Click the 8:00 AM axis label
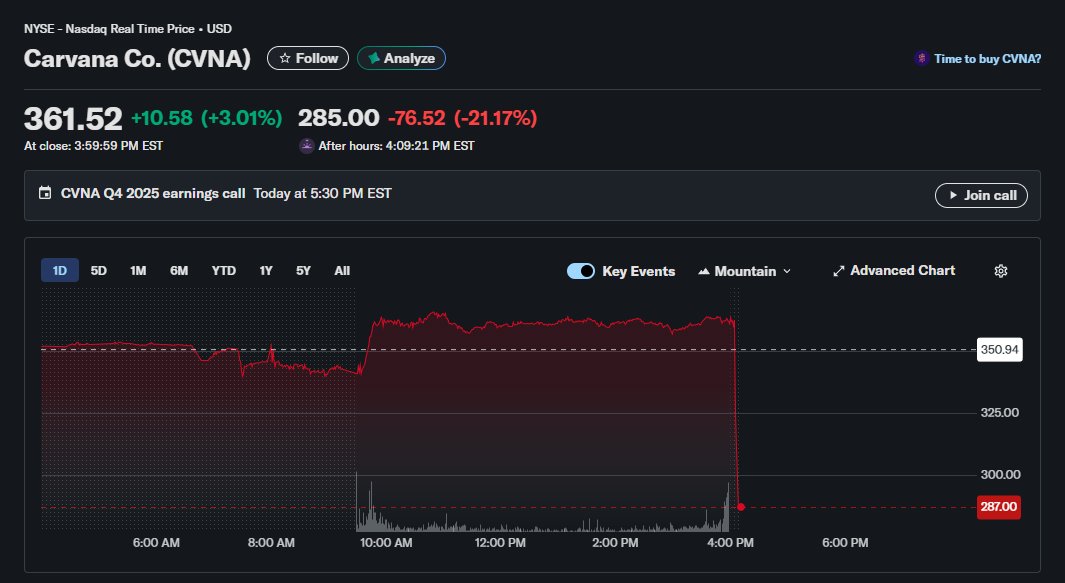The height and width of the screenshot is (583, 1065). (271, 543)
